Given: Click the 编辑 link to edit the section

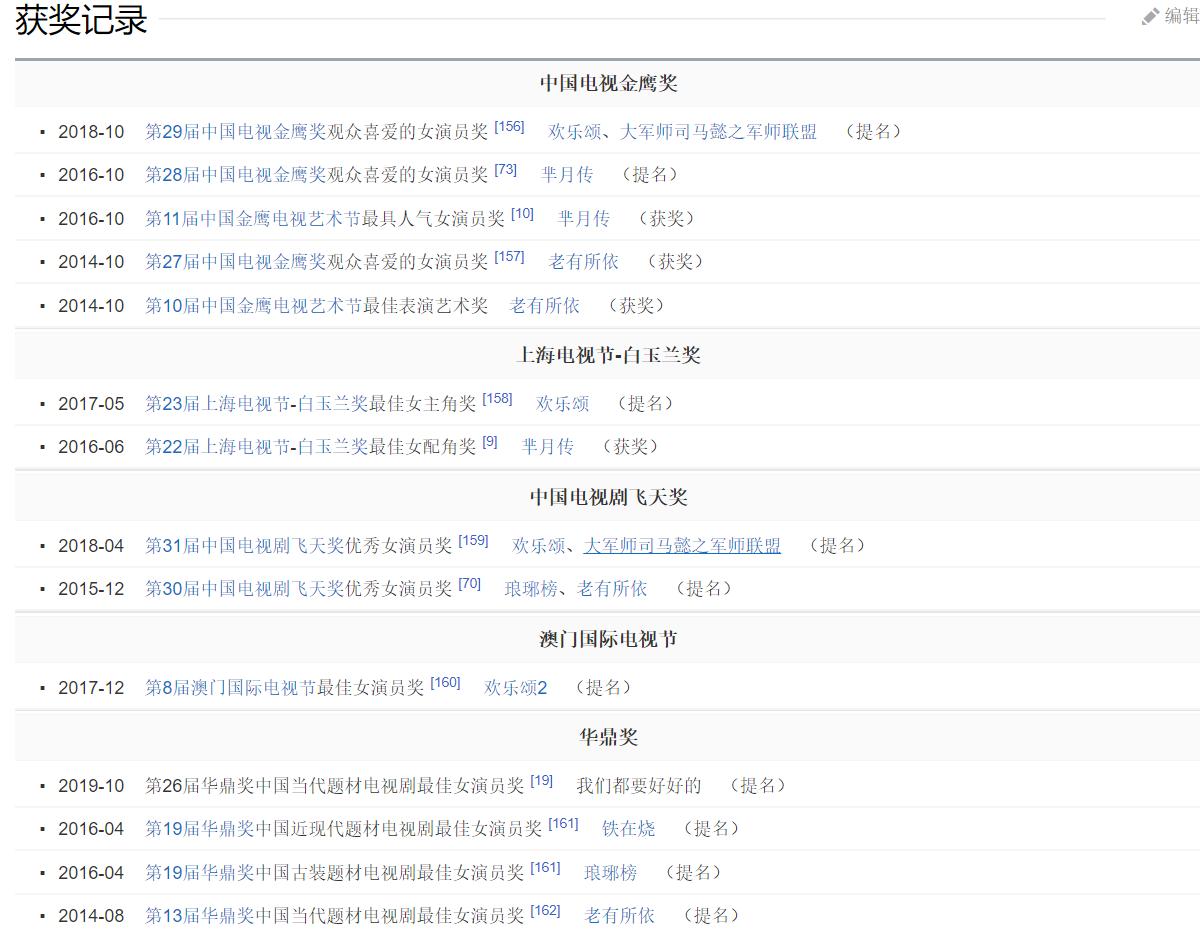Looking at the screenshot, I should pos(1175,16).
